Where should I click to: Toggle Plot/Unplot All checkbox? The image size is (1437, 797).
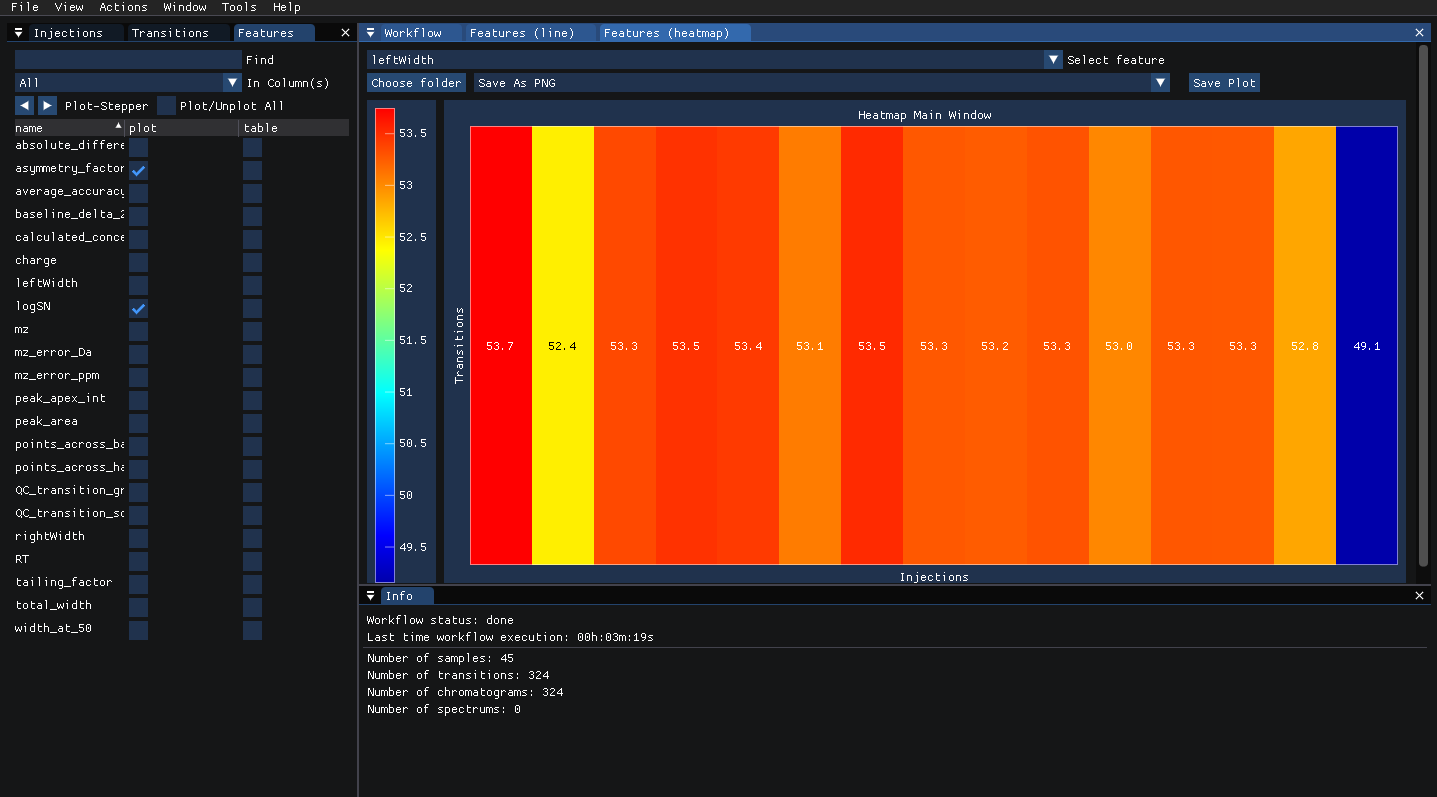point(167,105)
